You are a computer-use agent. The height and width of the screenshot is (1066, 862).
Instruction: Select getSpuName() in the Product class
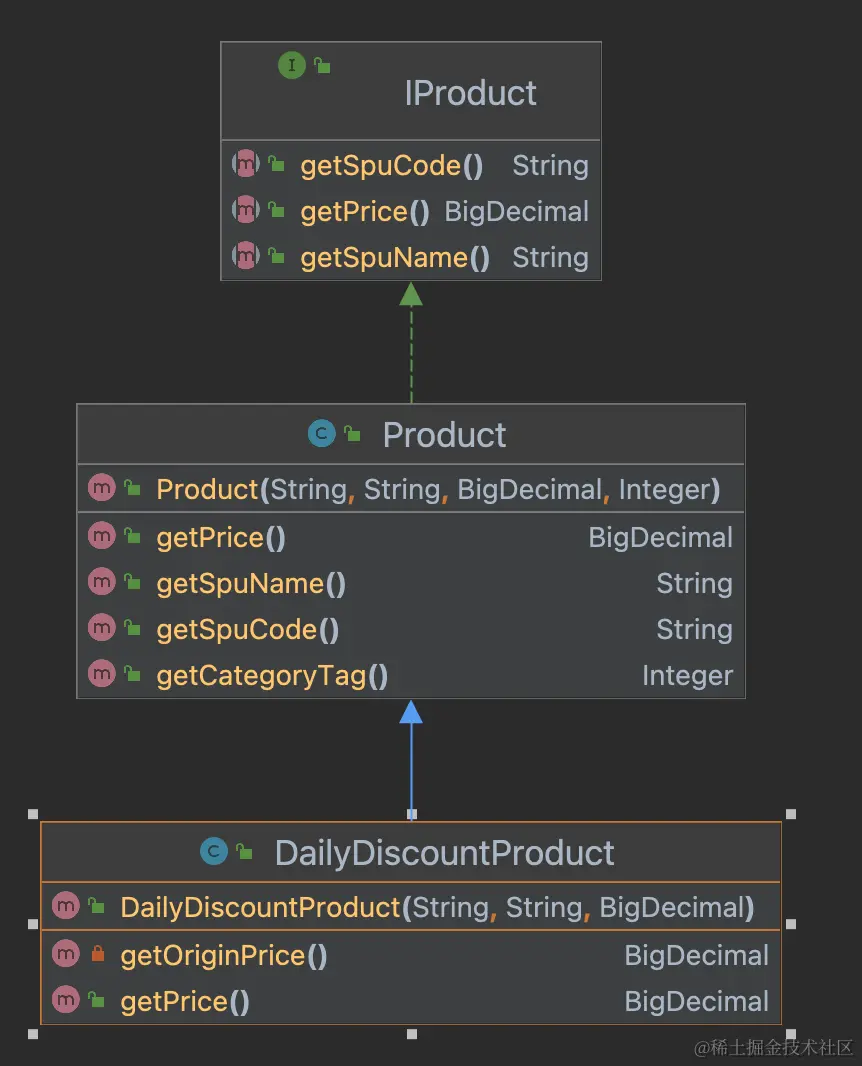[x=250, y=584]
